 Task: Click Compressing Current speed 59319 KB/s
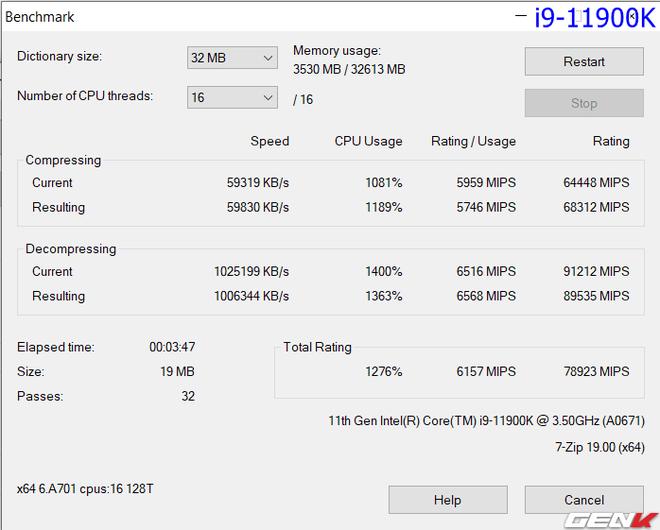[x=257, y=183]
